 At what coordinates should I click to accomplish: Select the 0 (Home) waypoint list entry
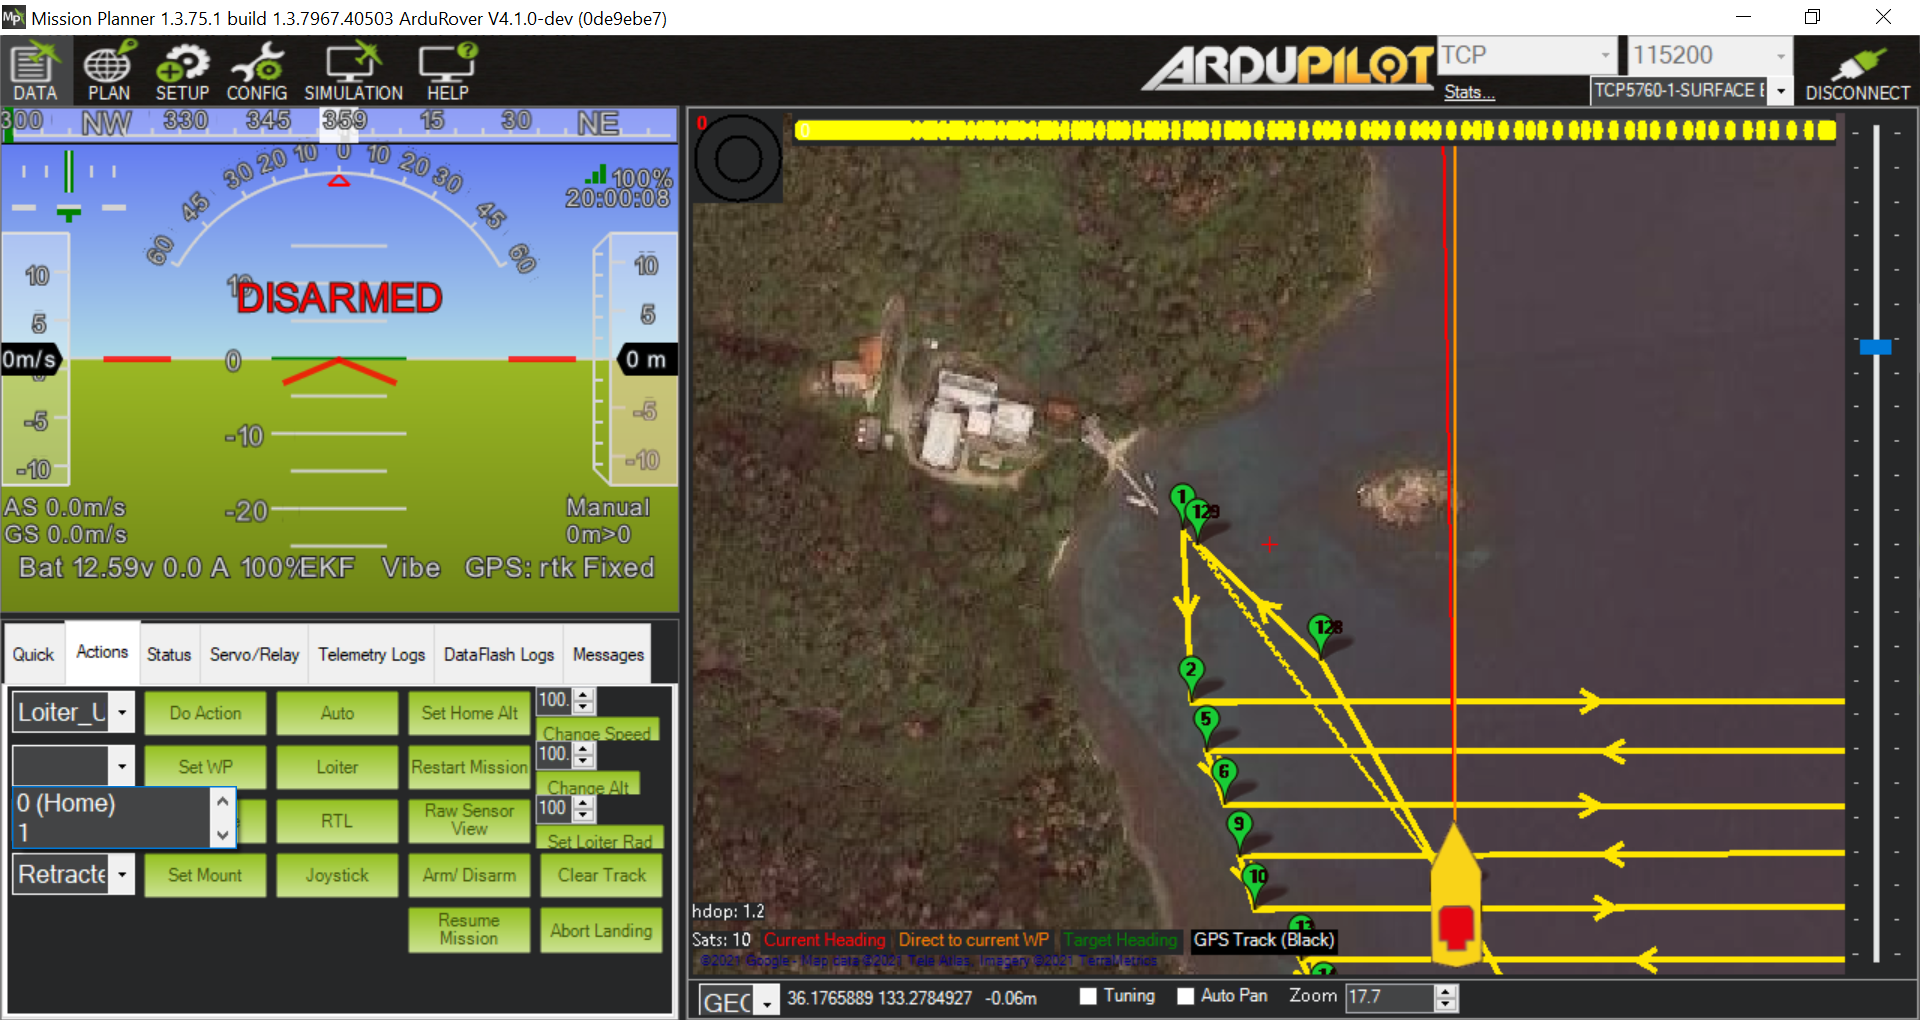point(111,803)
